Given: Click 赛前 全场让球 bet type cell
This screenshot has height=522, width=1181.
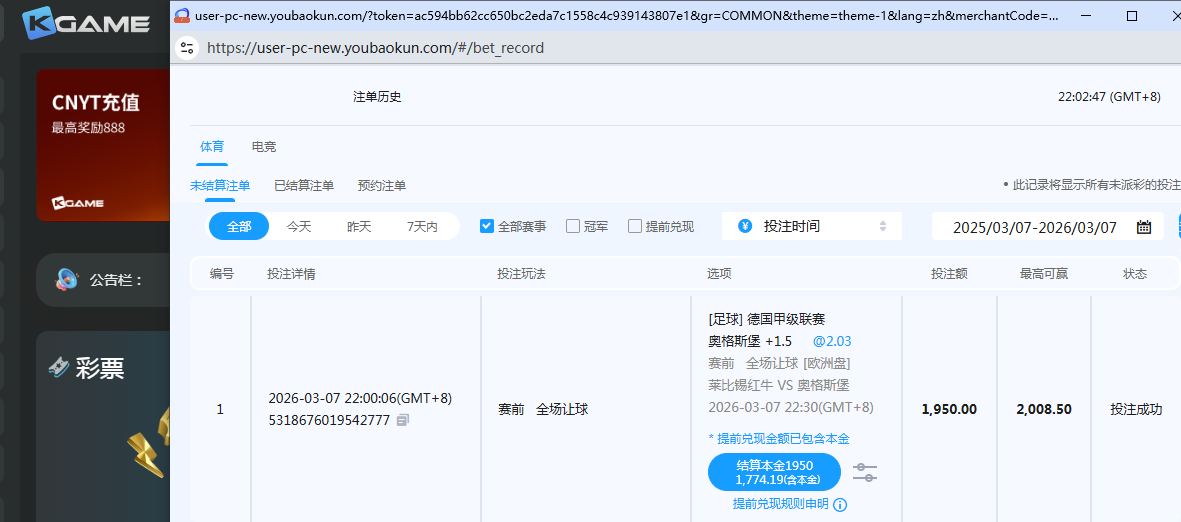Looking at the screenshot, I should click(x=543, y=410).
